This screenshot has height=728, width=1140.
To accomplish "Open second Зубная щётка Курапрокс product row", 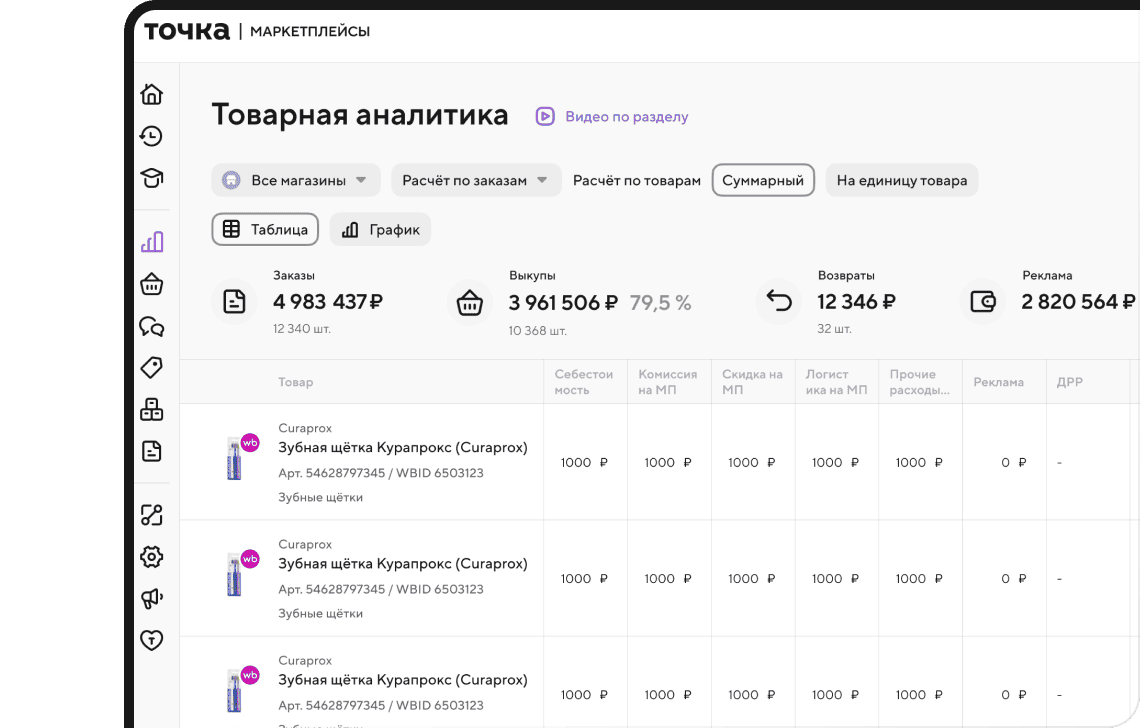I will pos(402,564).
